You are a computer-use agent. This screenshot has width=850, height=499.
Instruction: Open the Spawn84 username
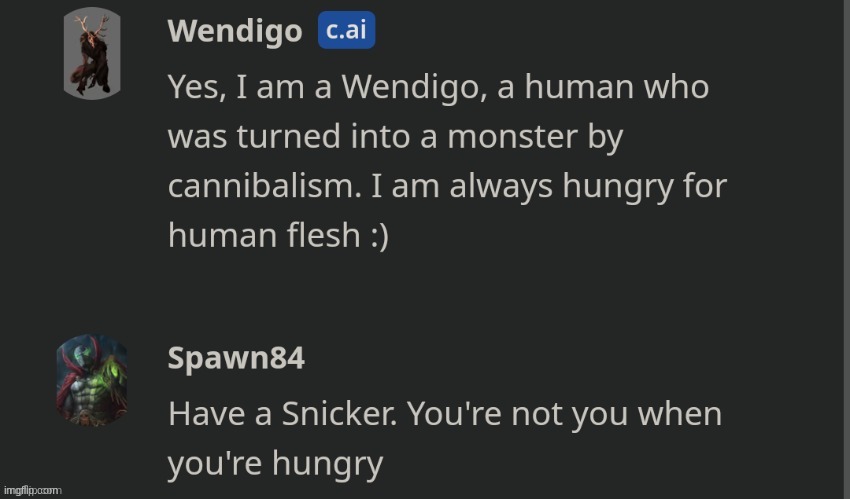(x=236, y=359)
